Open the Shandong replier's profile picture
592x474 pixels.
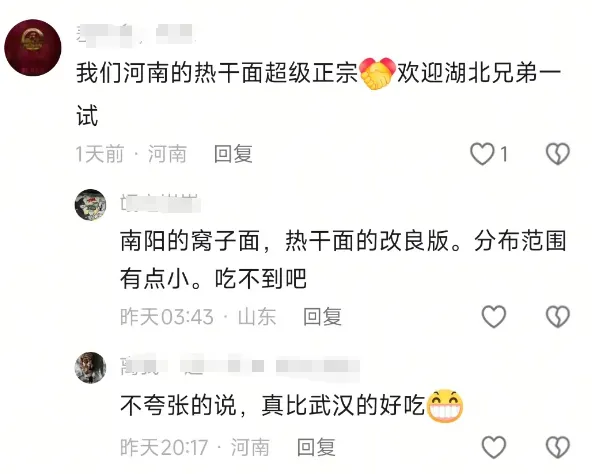point(90,205)
